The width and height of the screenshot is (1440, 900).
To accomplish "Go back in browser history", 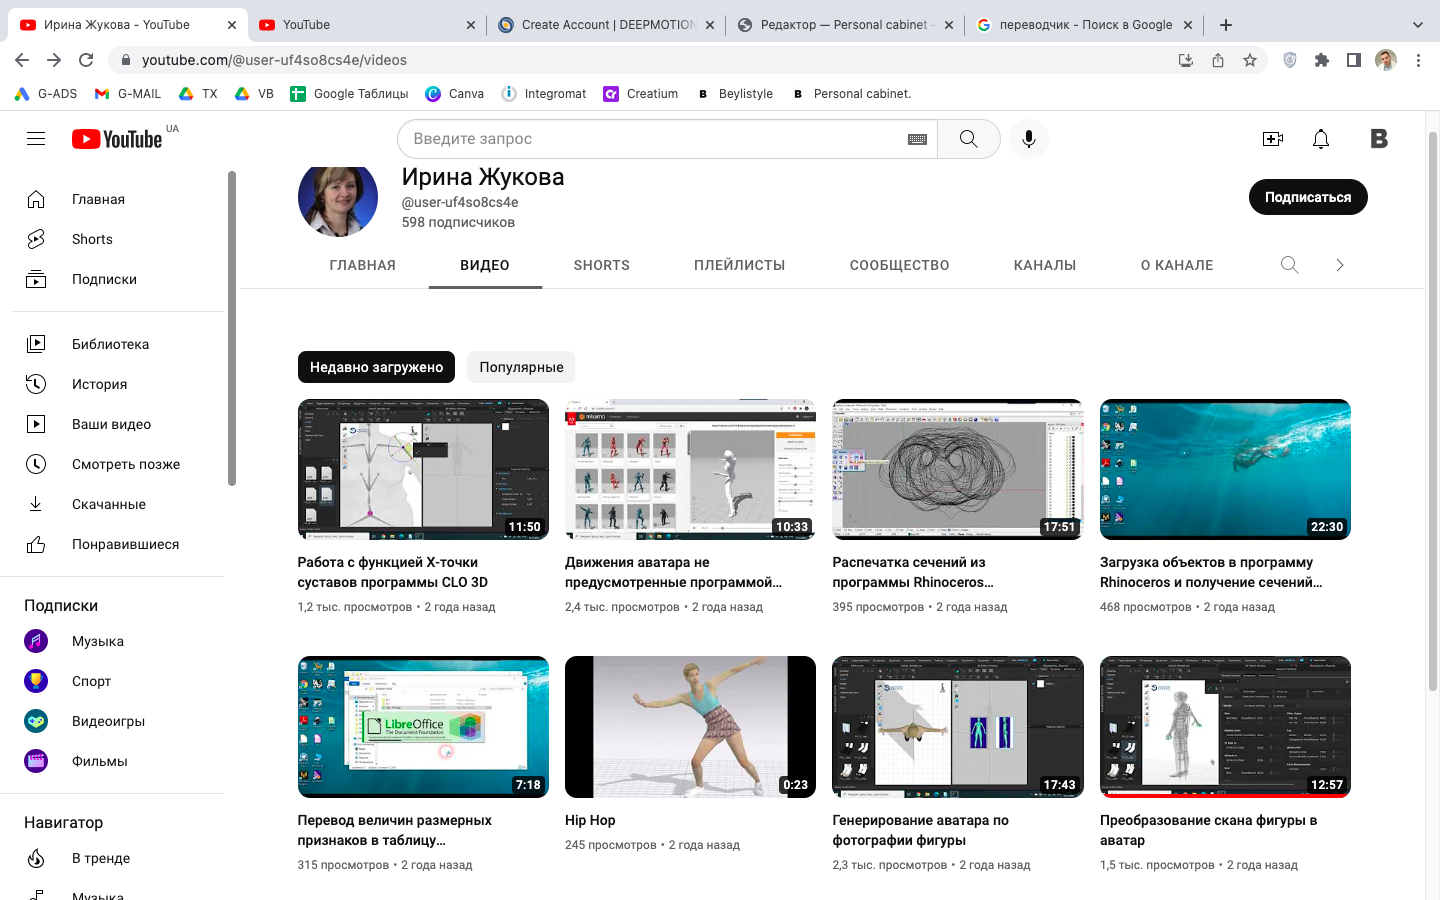I will [22, 60].
